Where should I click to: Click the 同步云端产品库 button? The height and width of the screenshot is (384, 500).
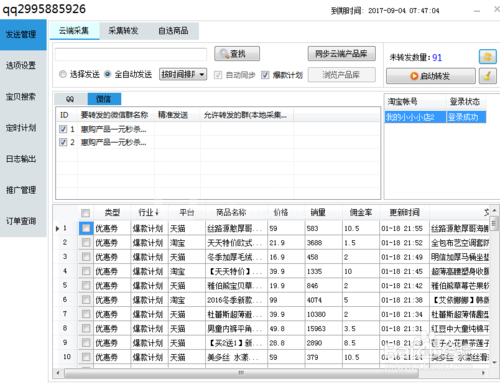pos(341,54)
